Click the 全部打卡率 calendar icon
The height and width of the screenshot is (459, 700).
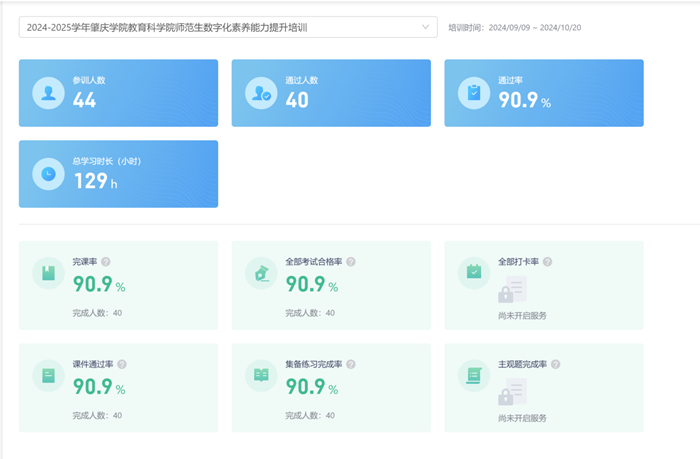click(474, 273)
